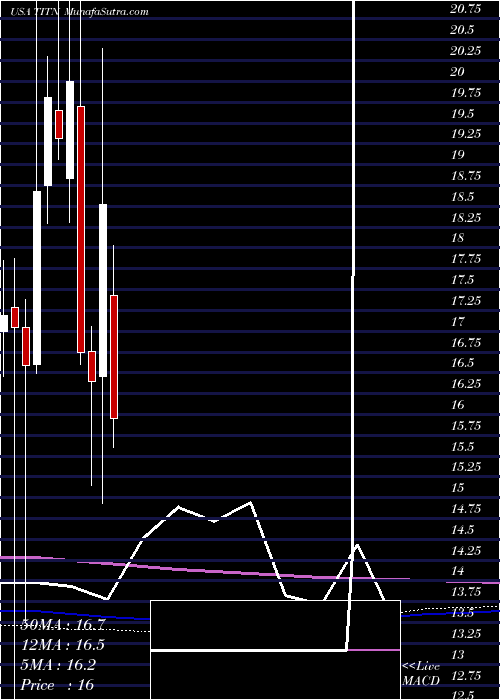Screen dimensions: 500x700
Task: Click the 20.75 price axis label
Action: coord(465,9)
